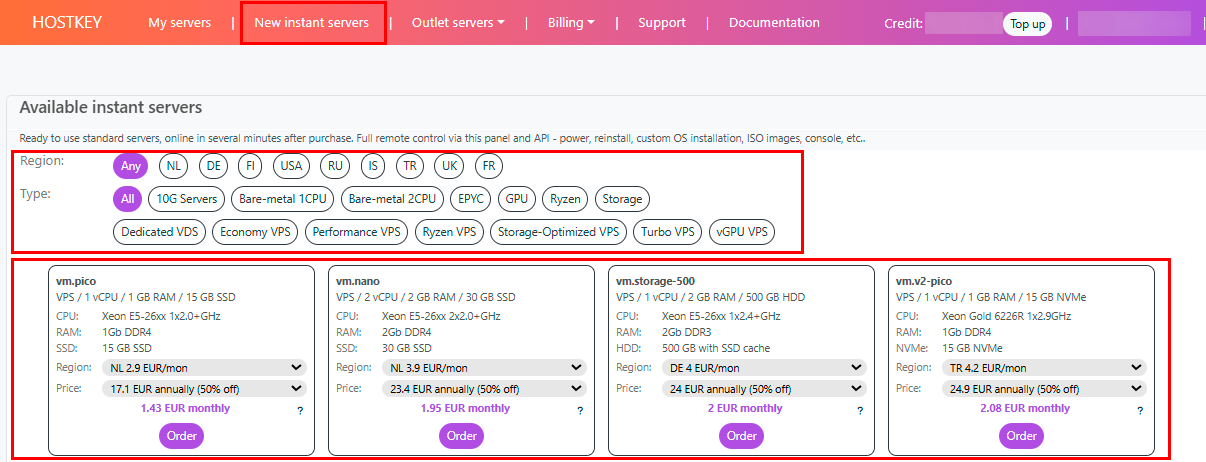Click the 1.95 EUR monthly price
This screenshot has height=462, width=1206.
pyautogui.click(x=465, y=408)
